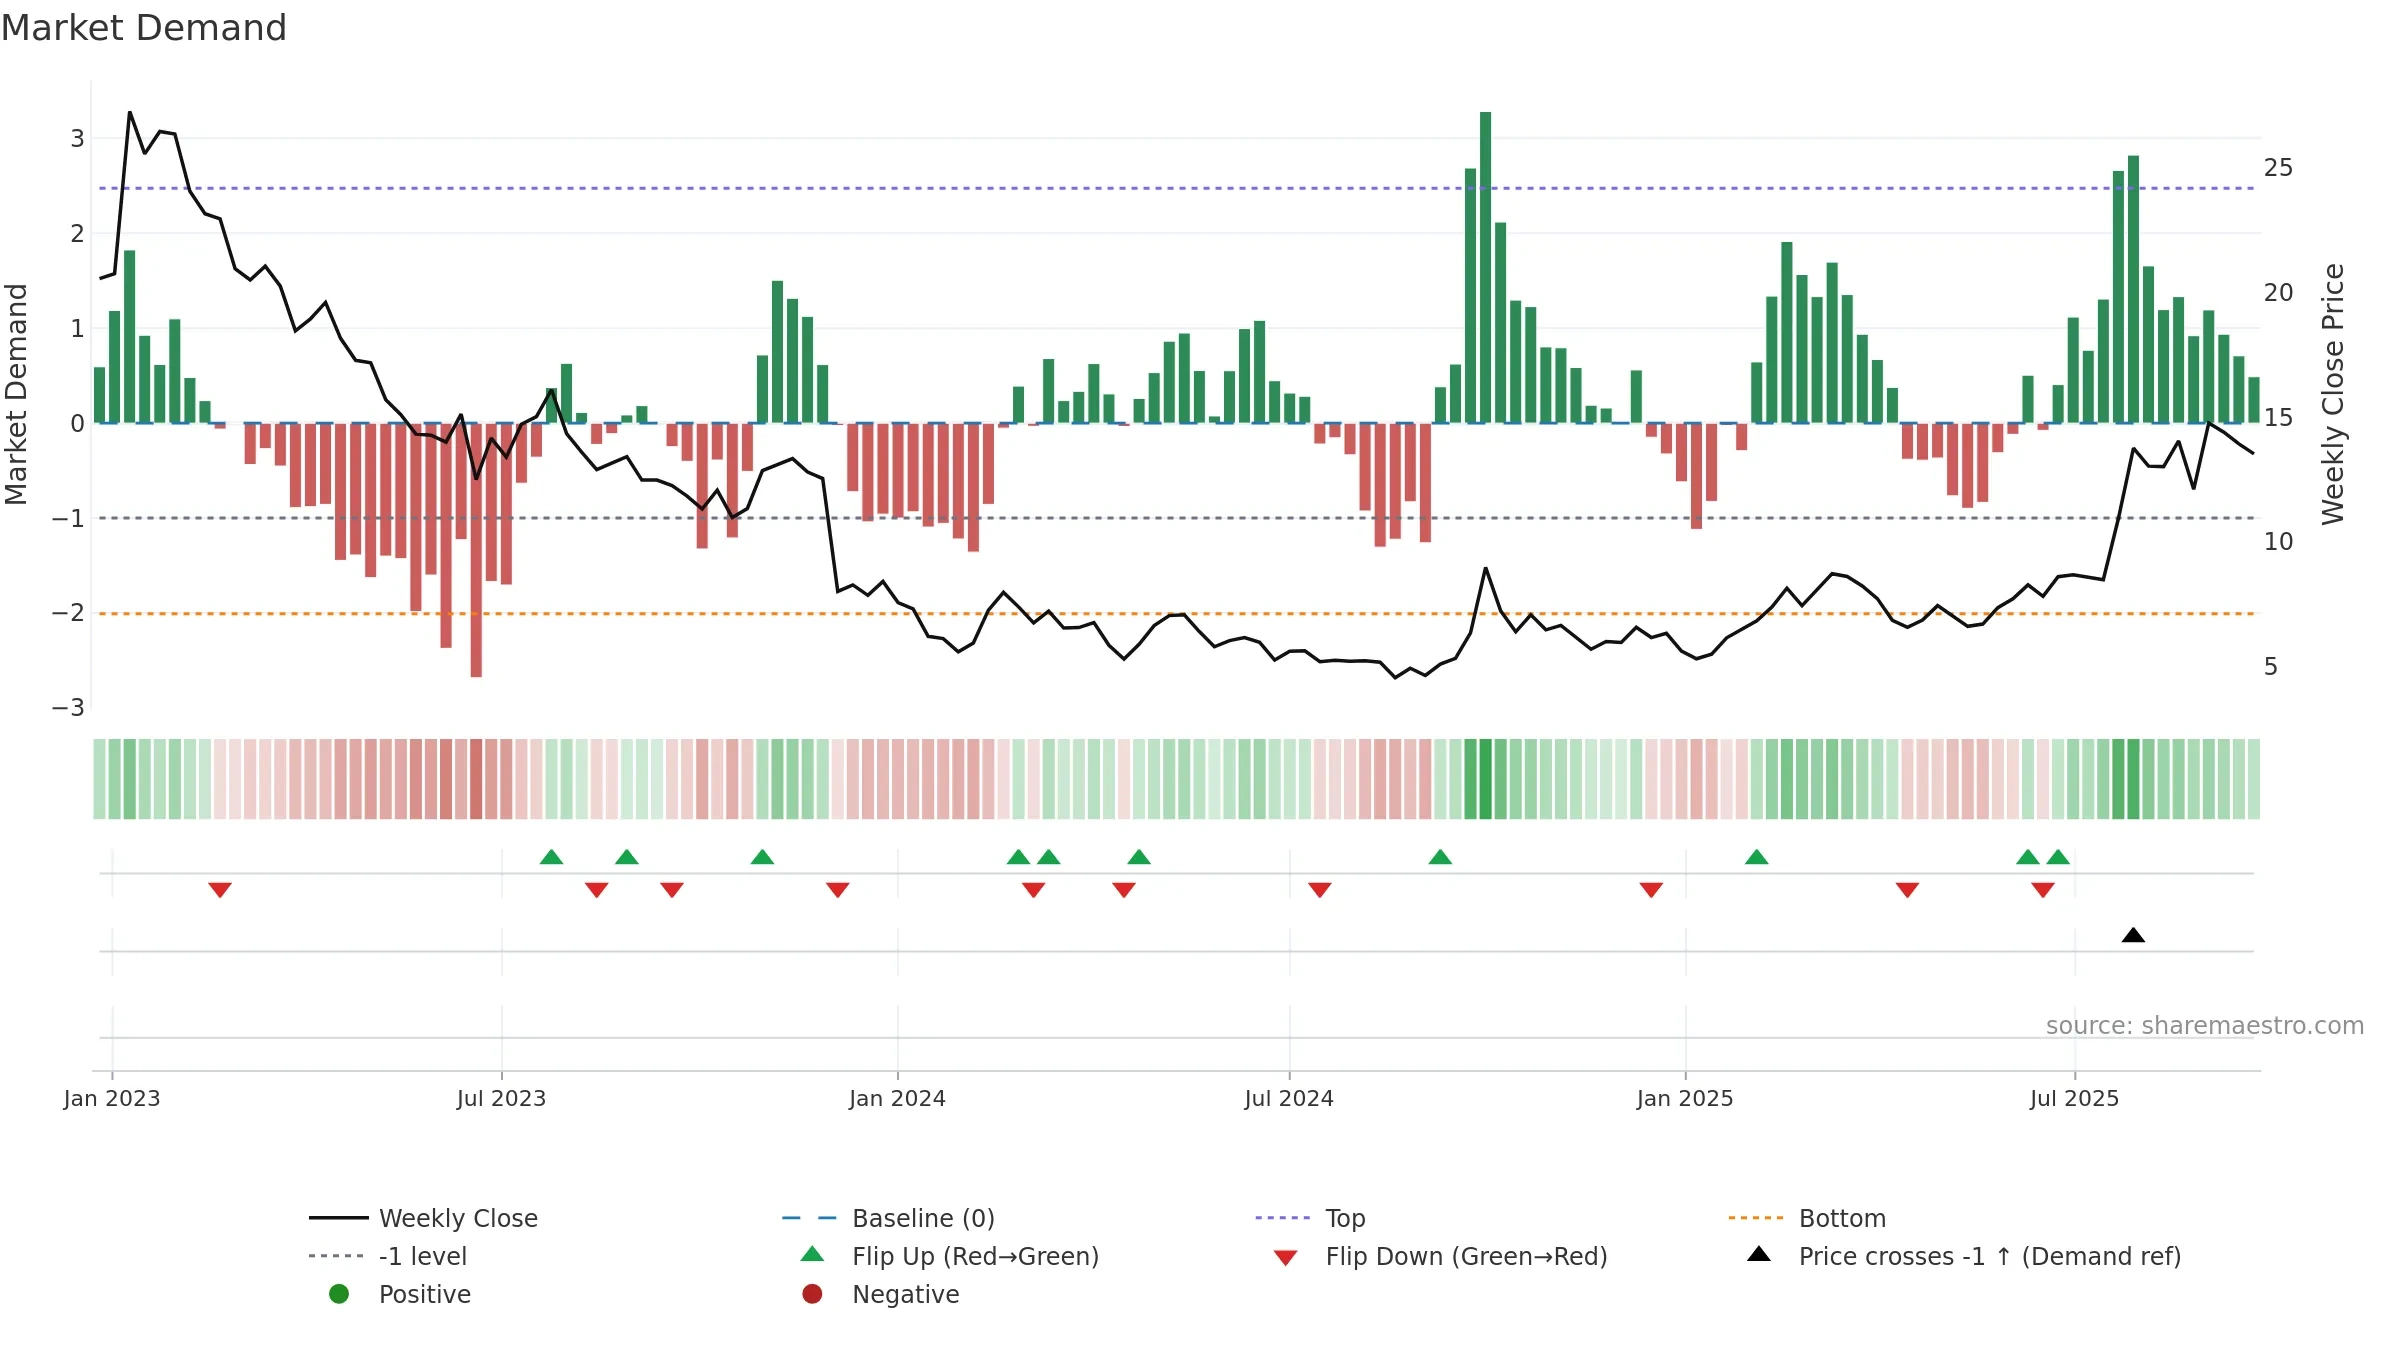Click the Weekly Close legend entry
The height and width of the screenshot is (1350, 2400).
[423, 1218]
